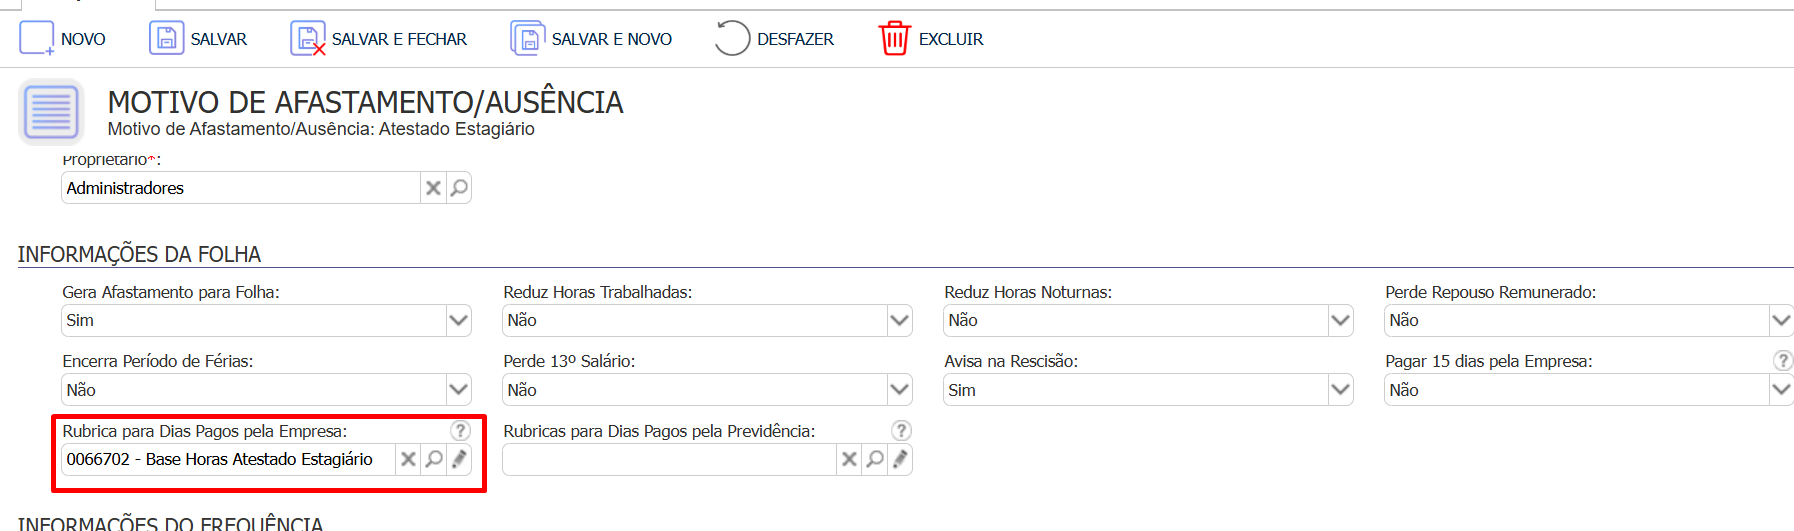
Task: Edit the Base Horas Atestado Estagiário rubrica
Action: pos(459,459)
